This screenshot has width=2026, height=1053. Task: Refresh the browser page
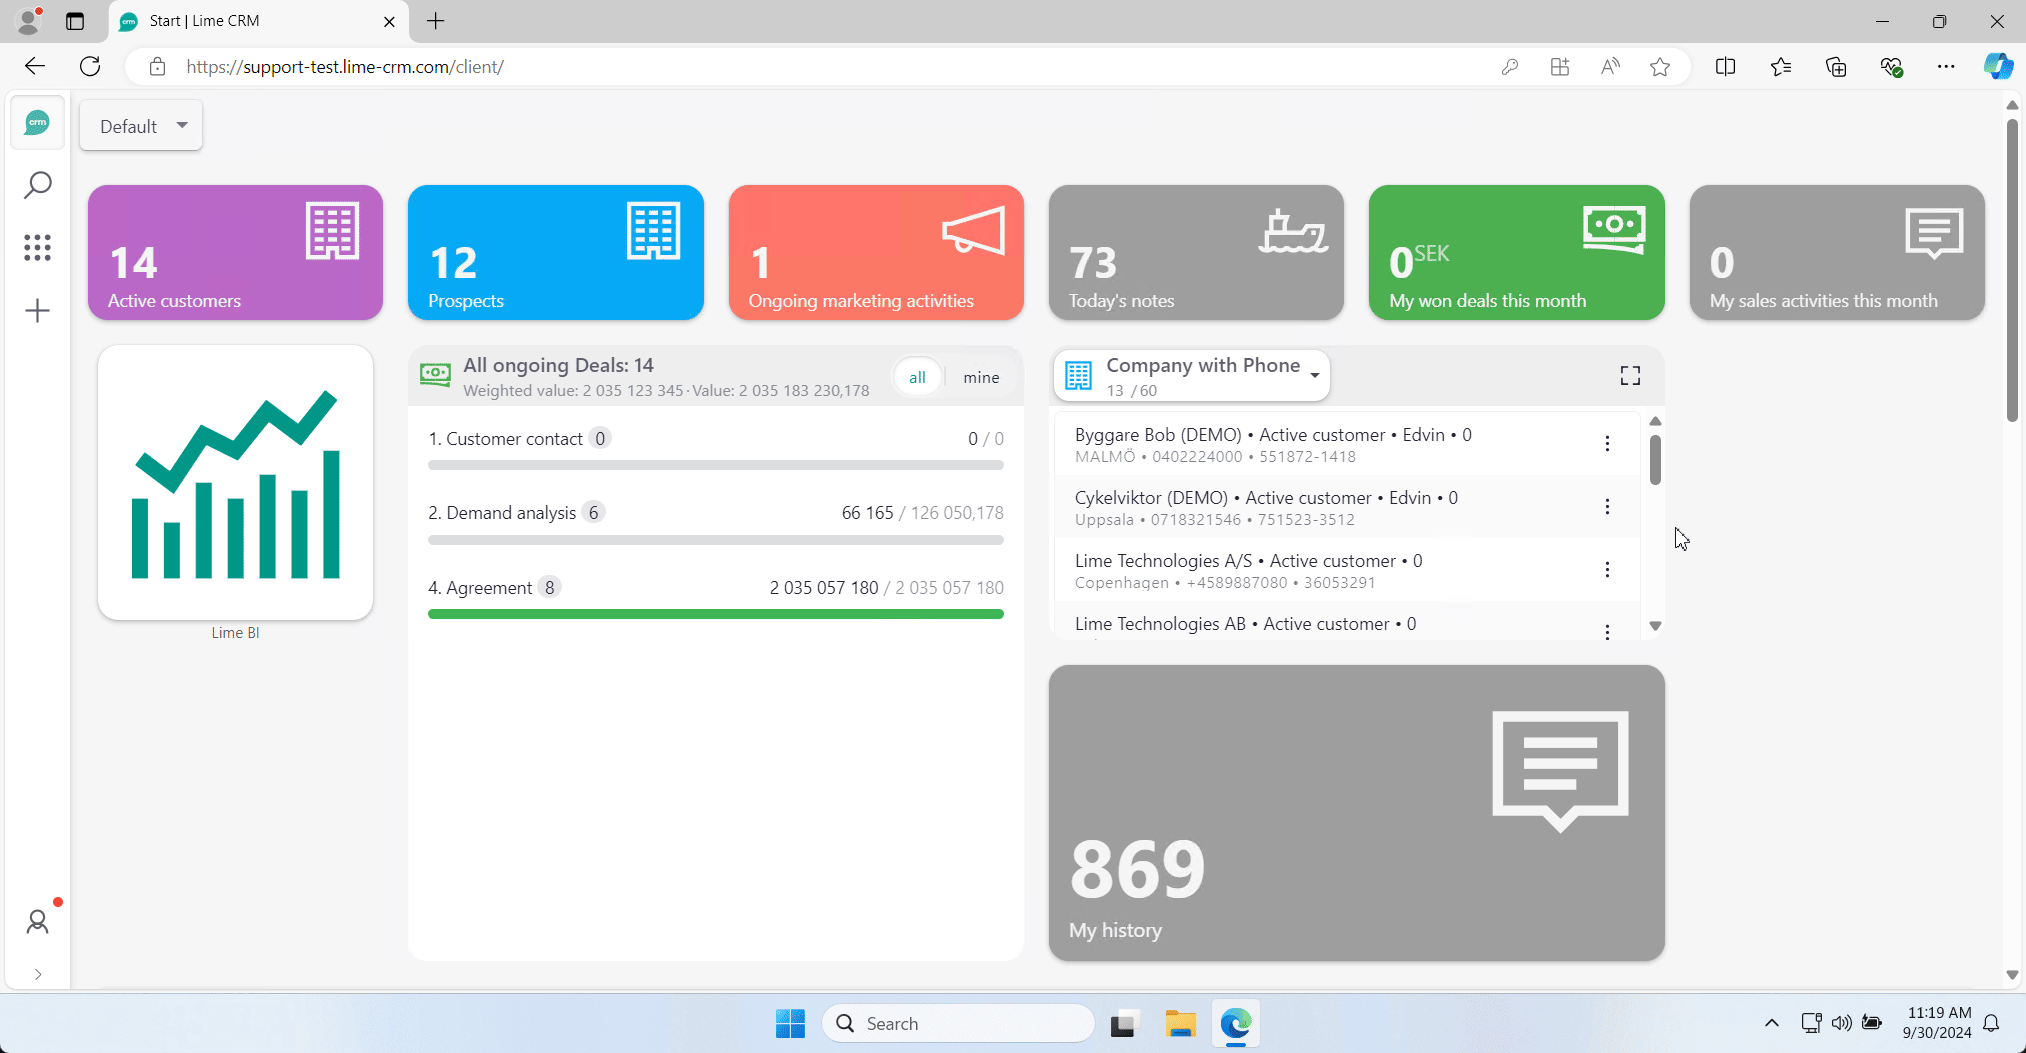[90, 66]
